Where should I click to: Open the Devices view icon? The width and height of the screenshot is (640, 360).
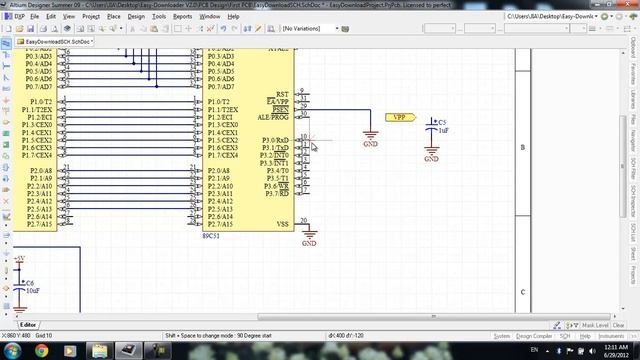point(67,29)
